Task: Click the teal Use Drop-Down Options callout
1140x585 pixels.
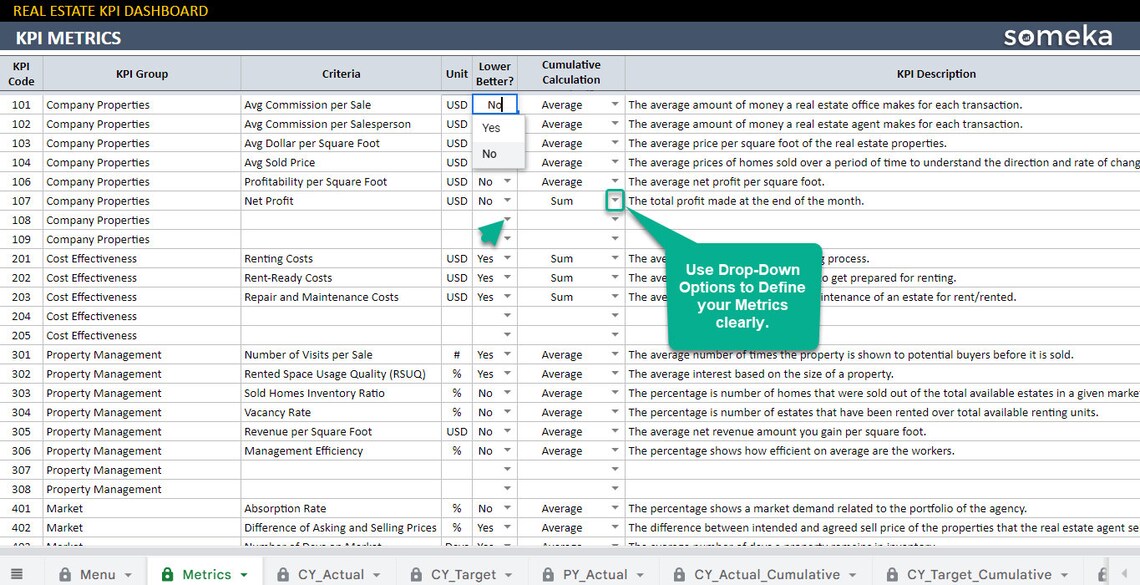Action: tap(745, 295)
